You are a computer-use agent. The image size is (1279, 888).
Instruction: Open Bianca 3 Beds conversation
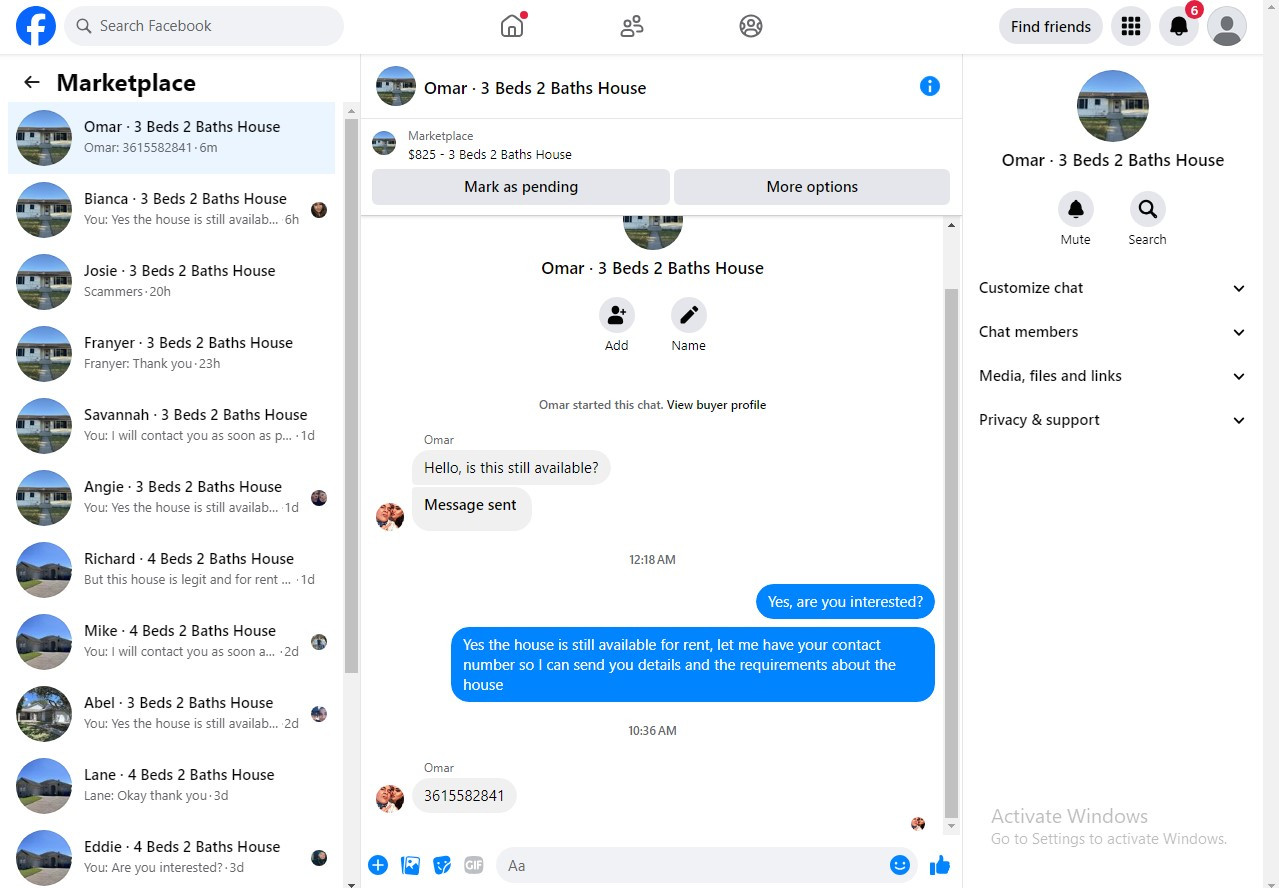(x=172, y=210)
